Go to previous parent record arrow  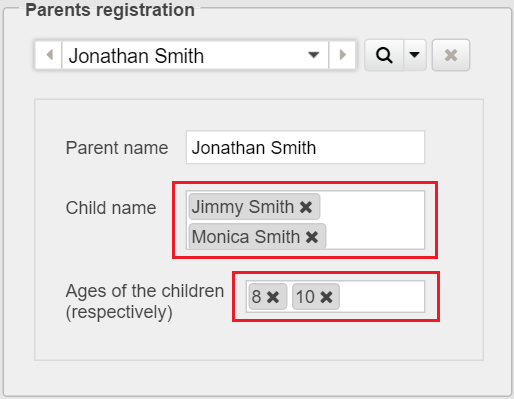coord(49,55)
